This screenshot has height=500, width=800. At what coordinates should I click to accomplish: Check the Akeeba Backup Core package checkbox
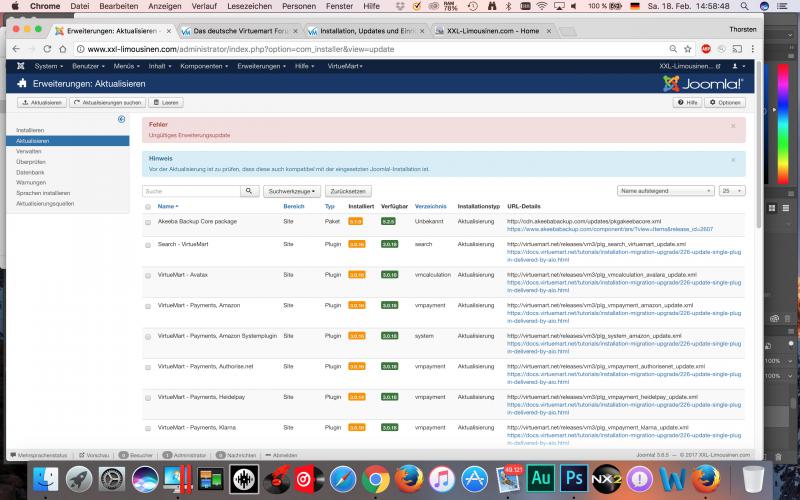148,221
